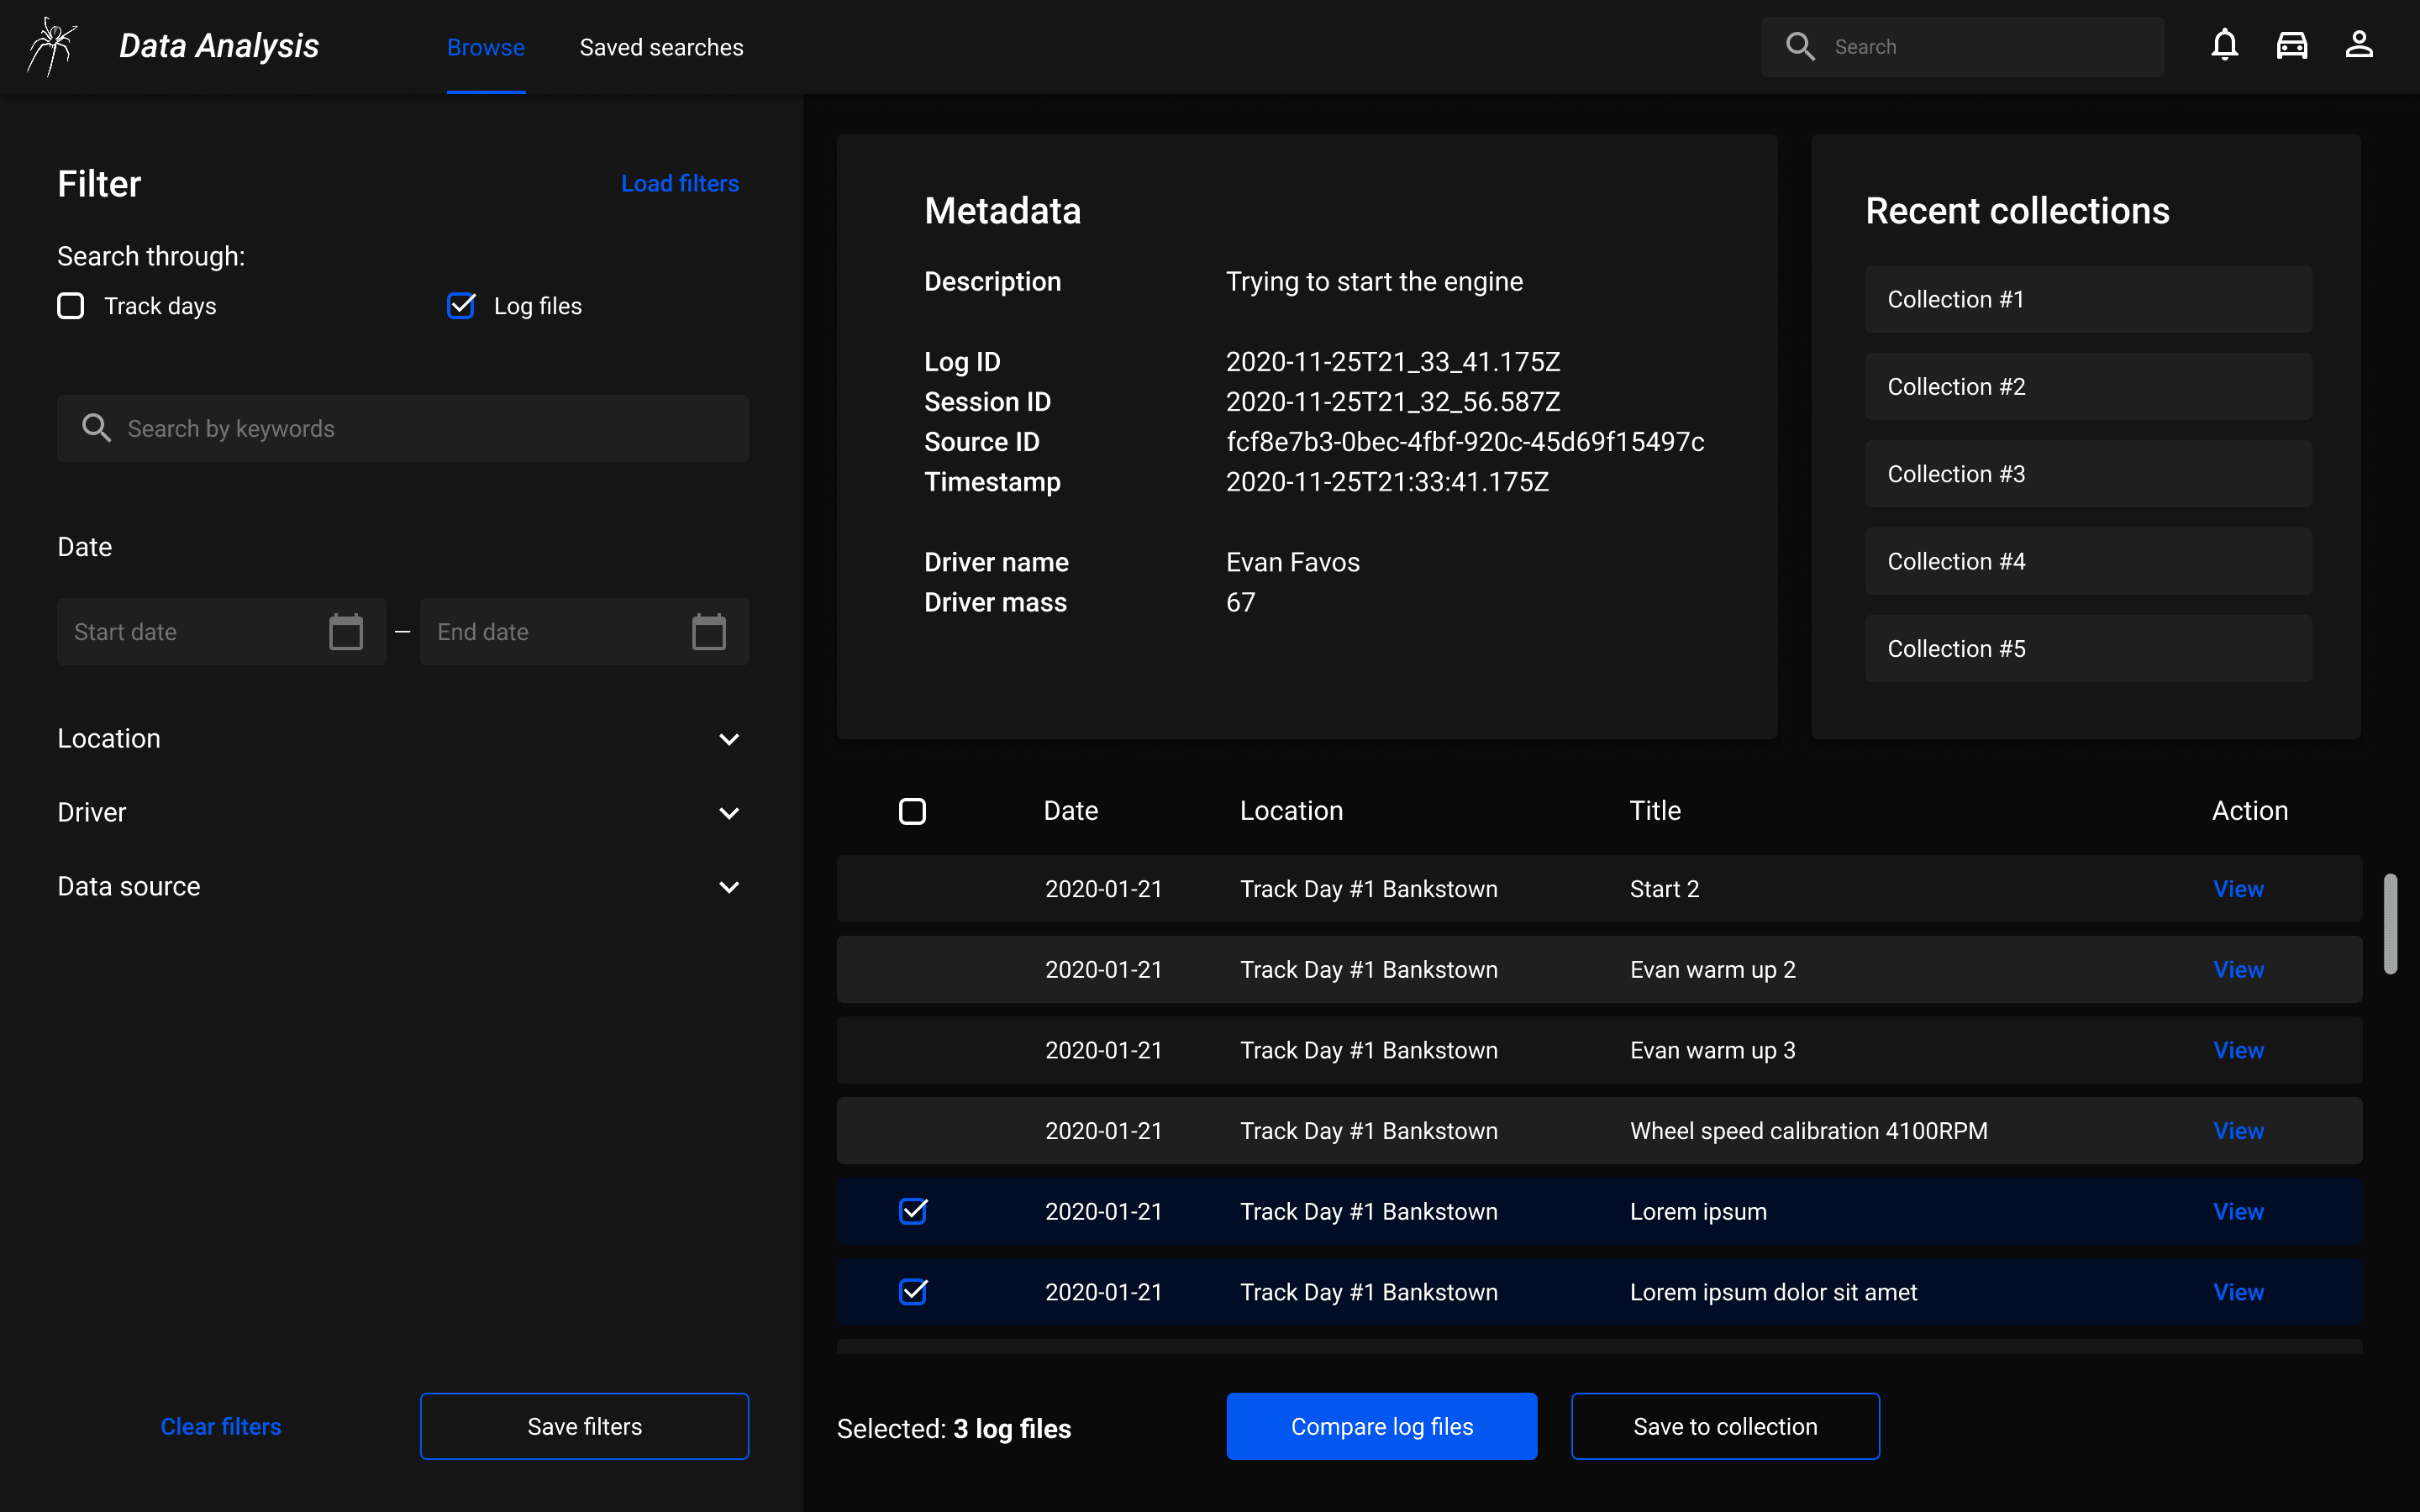Click the Log ID value 2020-11-25T21_33_41.175Z
This screenshot has height=1512, width=2420.
(x=1393, y=362)
